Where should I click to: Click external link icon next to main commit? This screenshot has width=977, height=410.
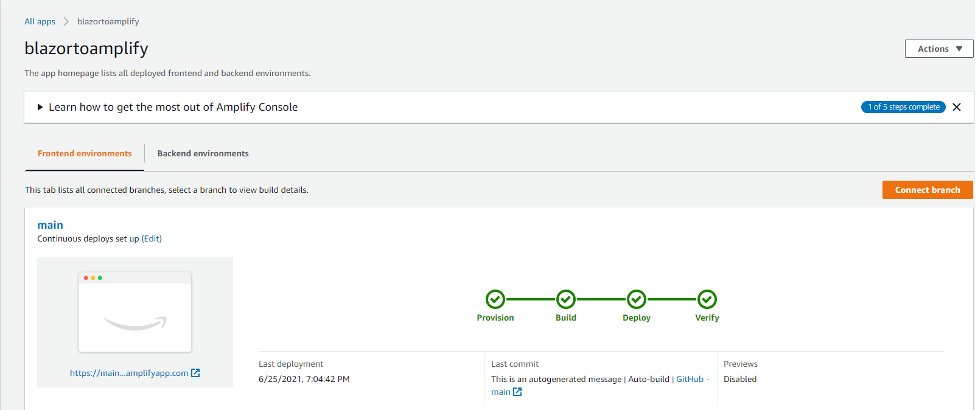[517, 392]
